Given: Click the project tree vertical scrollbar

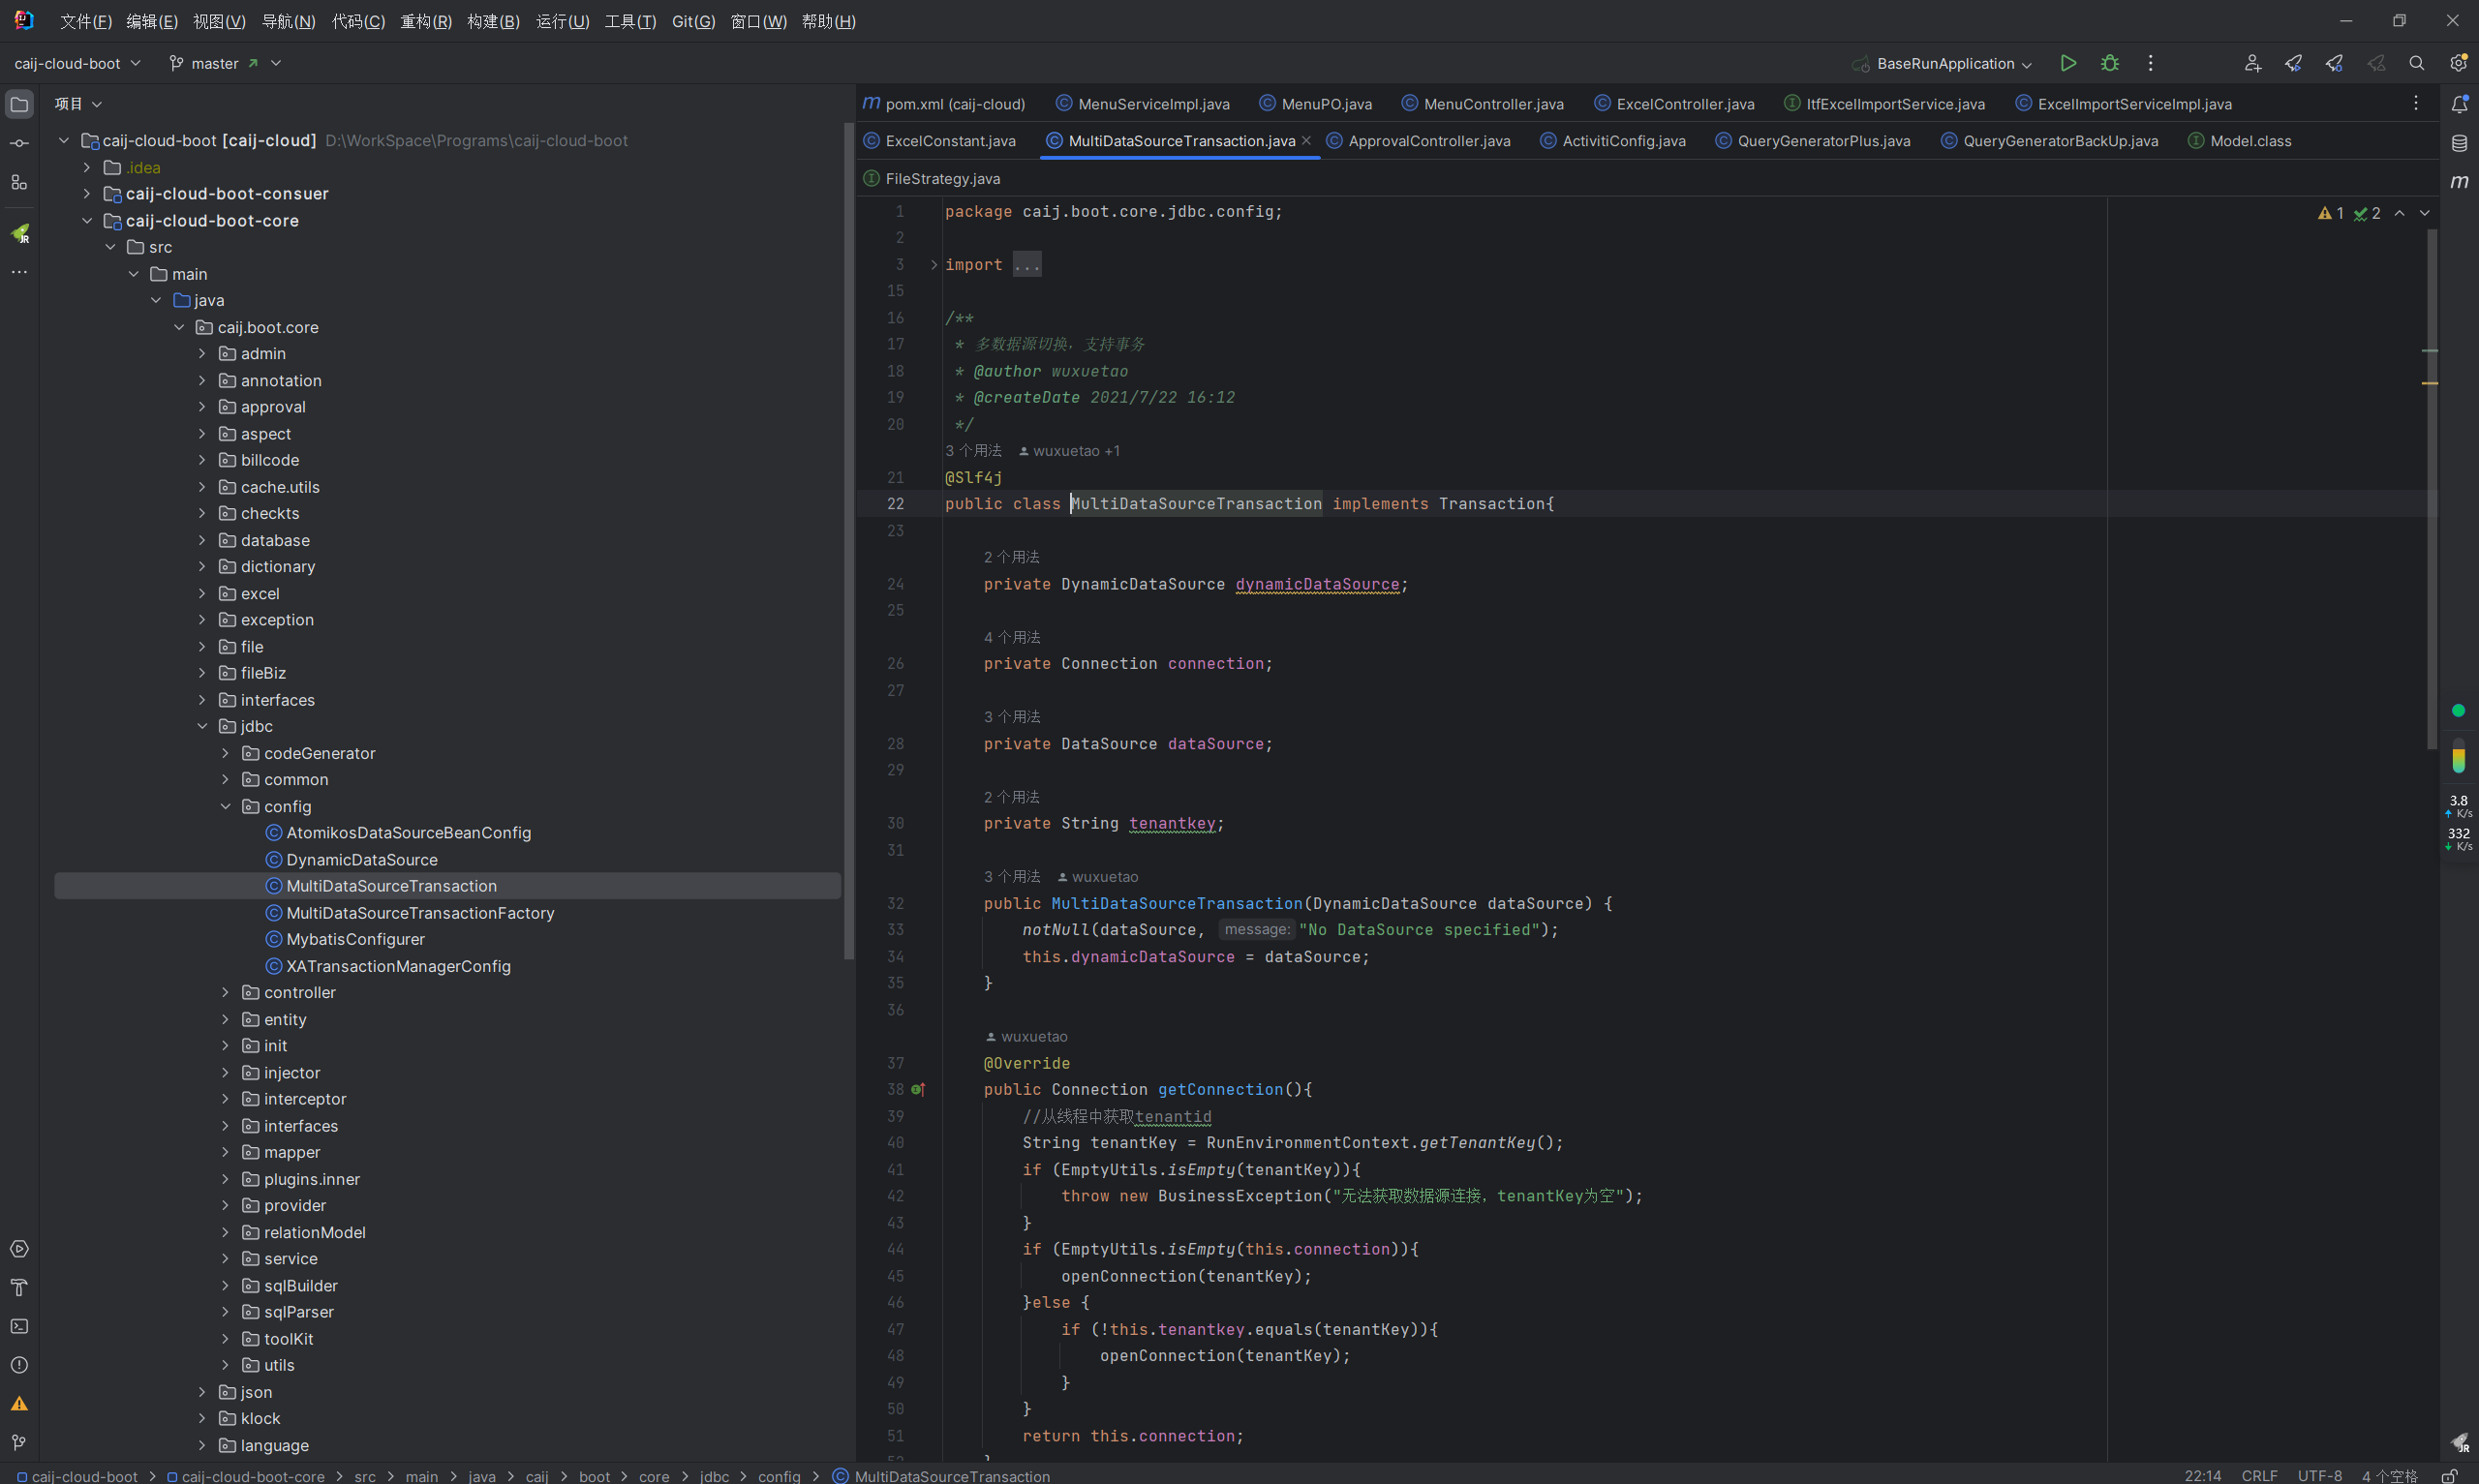Looking at the screenshot, I should click(x=849, y=540).
